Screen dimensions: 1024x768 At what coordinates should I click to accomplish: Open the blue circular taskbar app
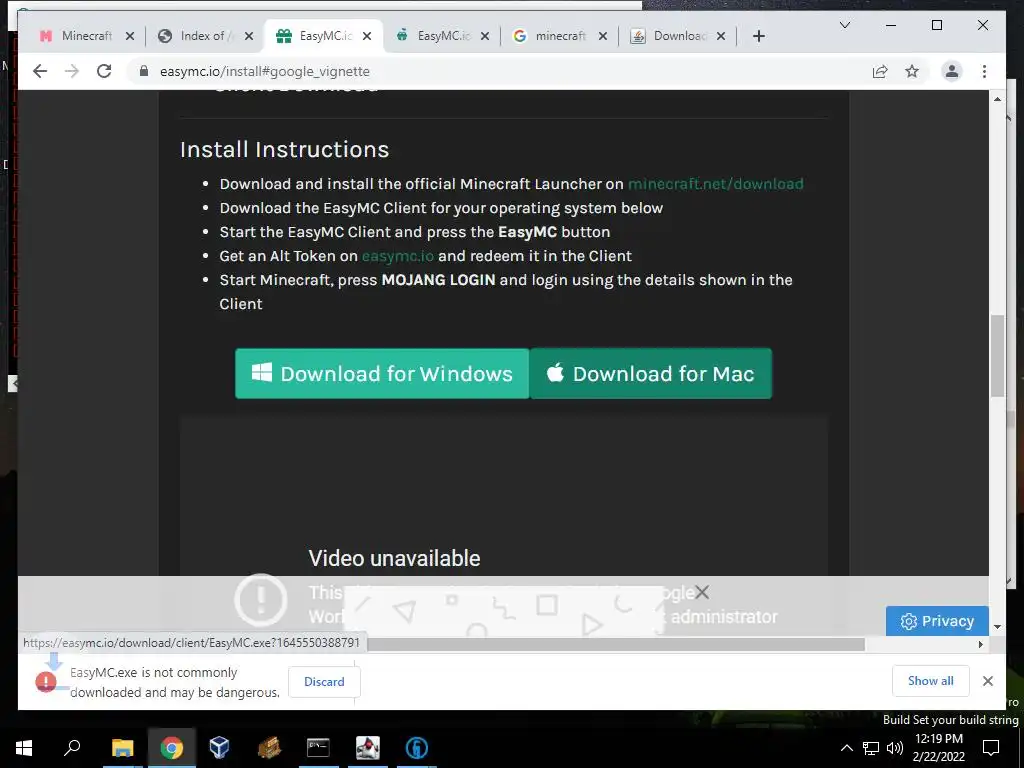click(417, 748)
